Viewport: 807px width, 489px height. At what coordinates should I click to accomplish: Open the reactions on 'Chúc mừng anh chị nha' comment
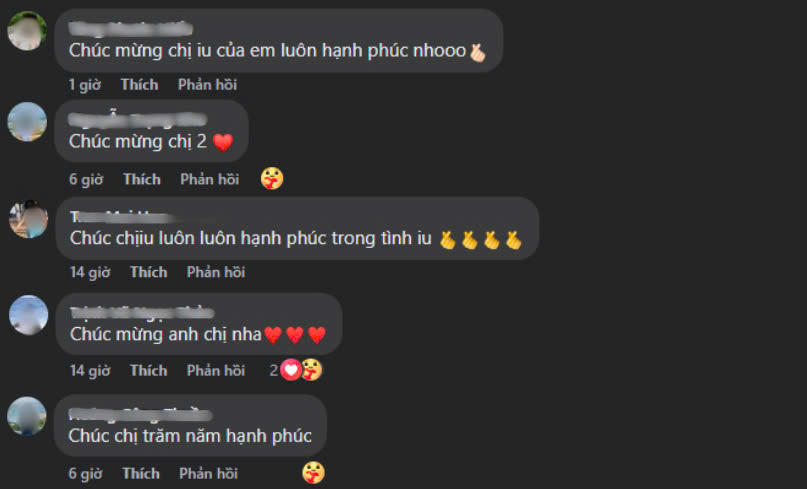click(x=296, y=370)
